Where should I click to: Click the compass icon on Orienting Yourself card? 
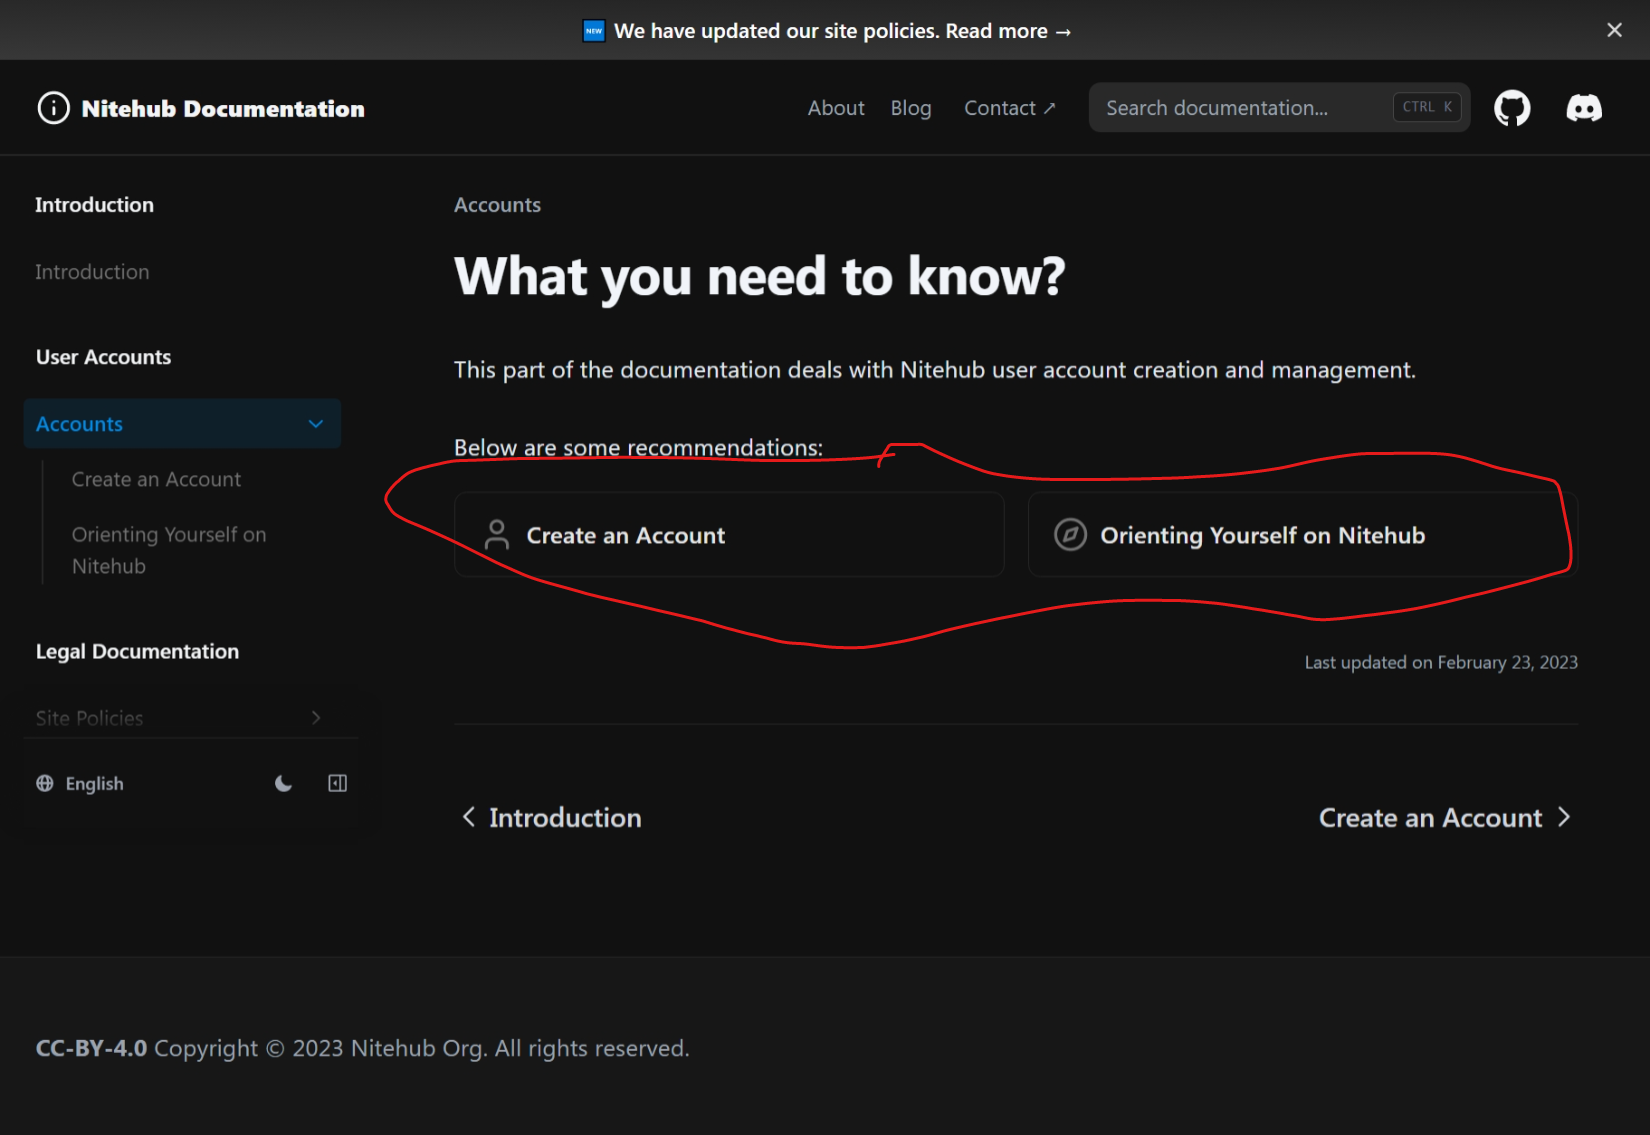click(x=1070, y=535)
